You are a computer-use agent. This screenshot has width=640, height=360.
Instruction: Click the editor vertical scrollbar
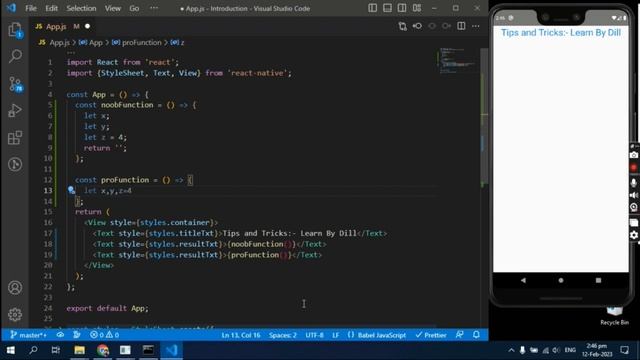tap(484, 116)
